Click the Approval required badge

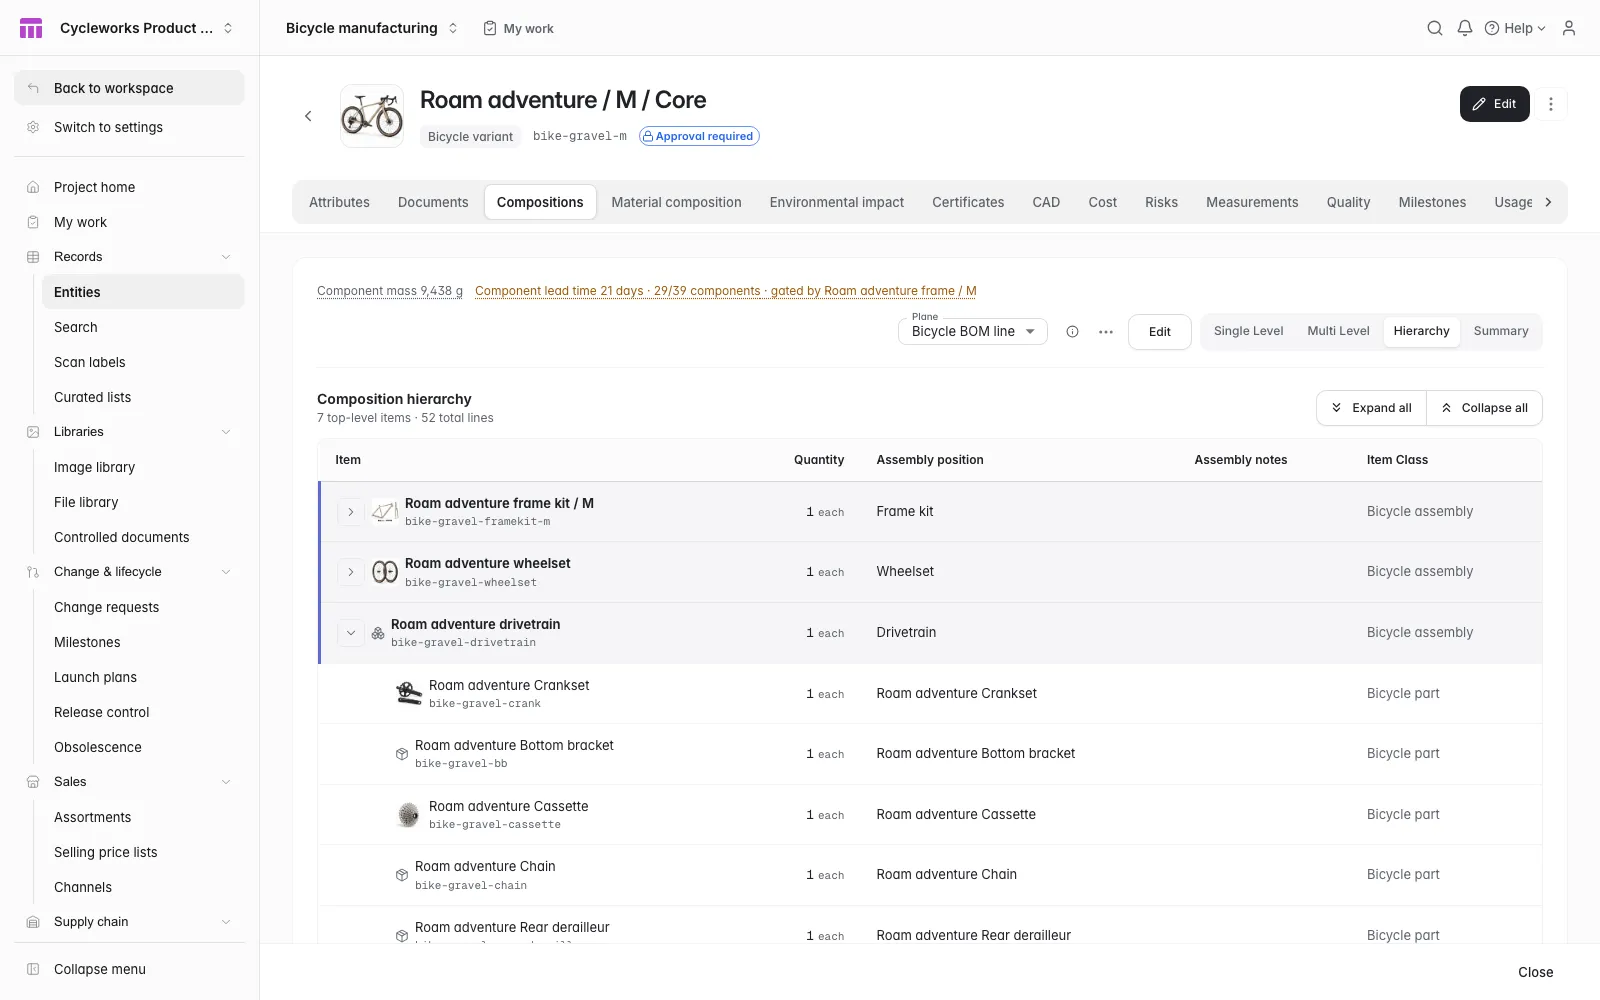[x=699, y=136]
